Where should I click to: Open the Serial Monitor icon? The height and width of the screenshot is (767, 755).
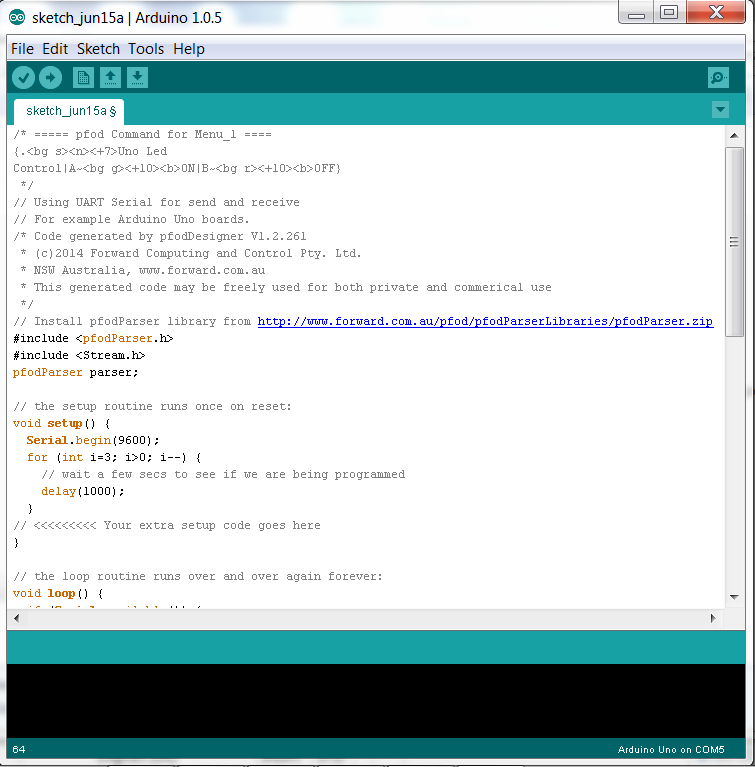718,78
